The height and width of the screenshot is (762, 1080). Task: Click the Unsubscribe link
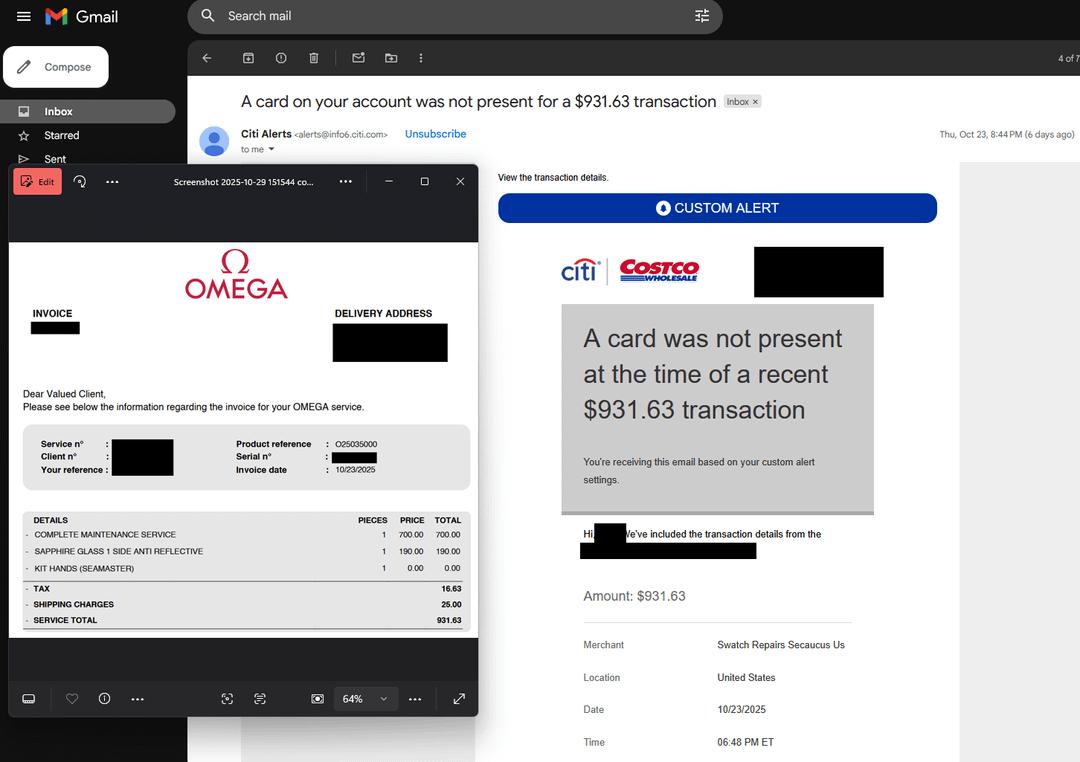click(x=435, y=134)
